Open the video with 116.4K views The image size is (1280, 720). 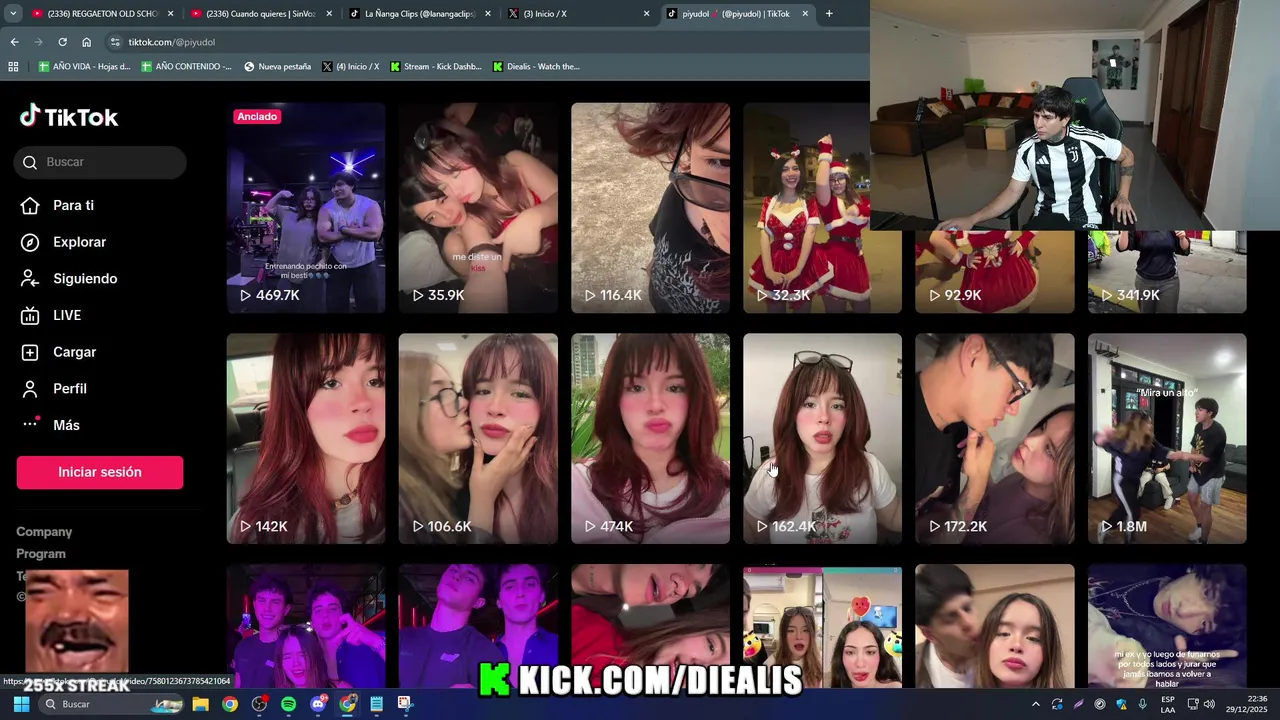click(650, 208)
